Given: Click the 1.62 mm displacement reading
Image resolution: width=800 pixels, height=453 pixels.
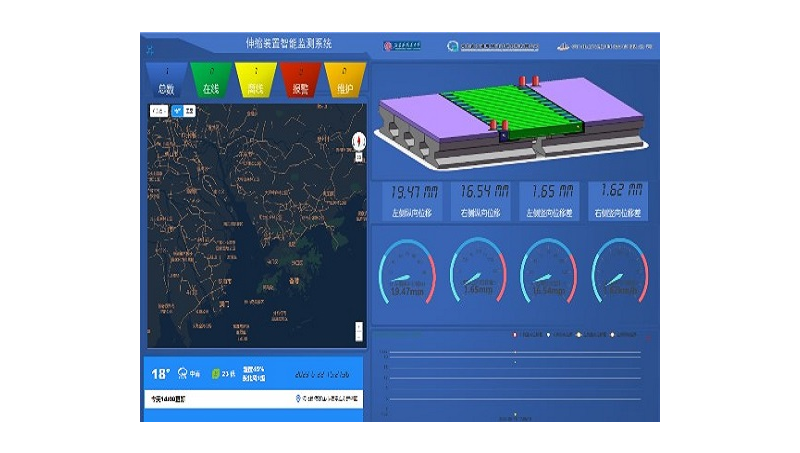Looking at the screenshot, I should (621, 190).
